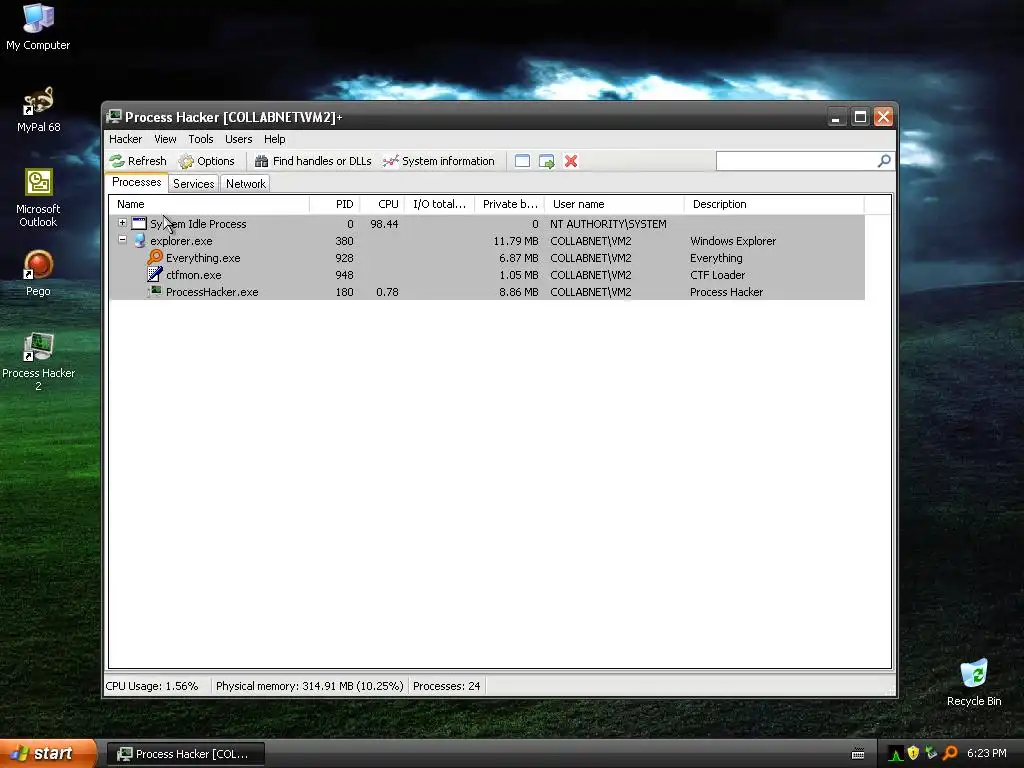Image resolution: width=1024 pixels, height=768 pixels.
Task: Click the ProcessHacker.exe row icon
Action: (x=155, y=291)
